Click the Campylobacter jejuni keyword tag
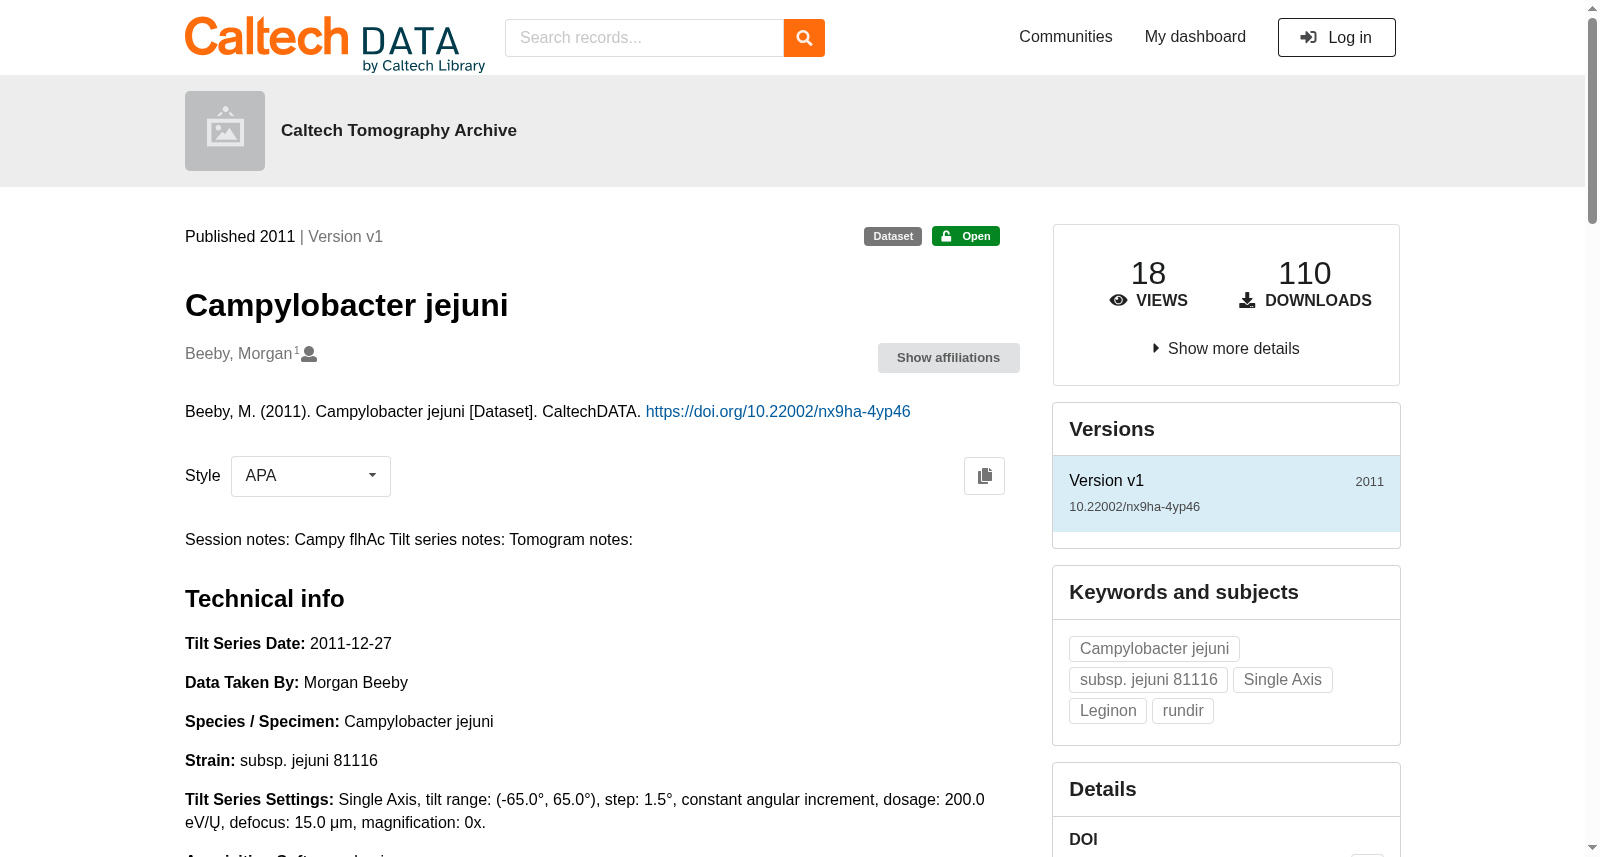The width and height of the screenshot is (1600, 857). click(1154, 649)
